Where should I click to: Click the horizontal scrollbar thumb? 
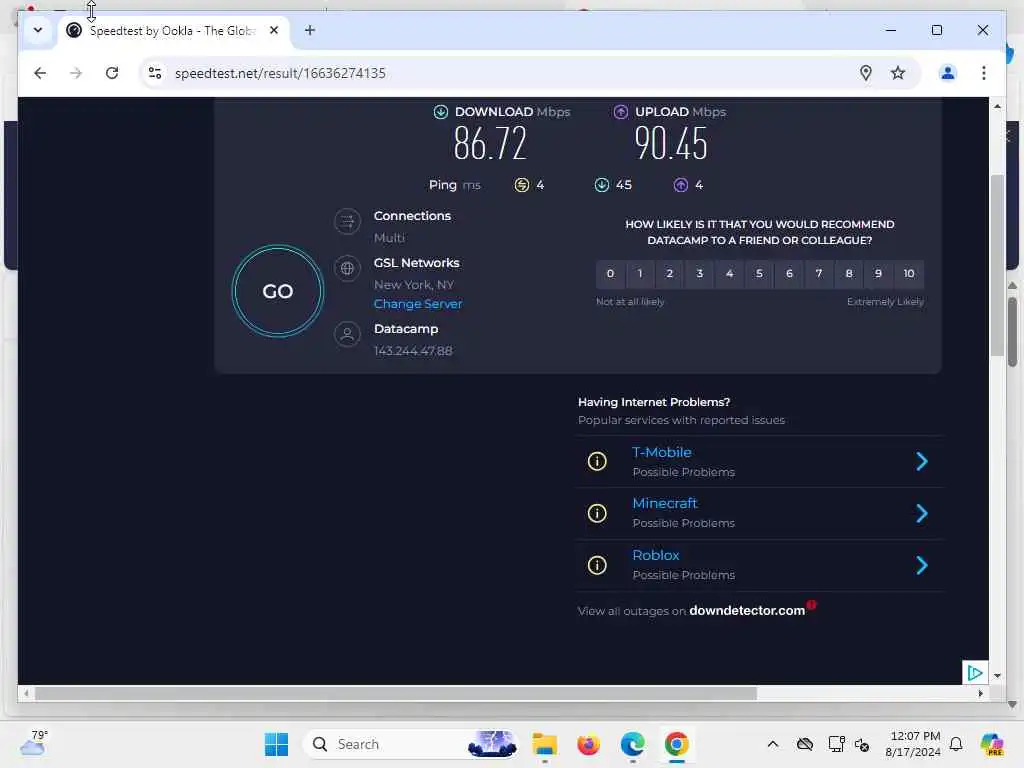(396, 694)
